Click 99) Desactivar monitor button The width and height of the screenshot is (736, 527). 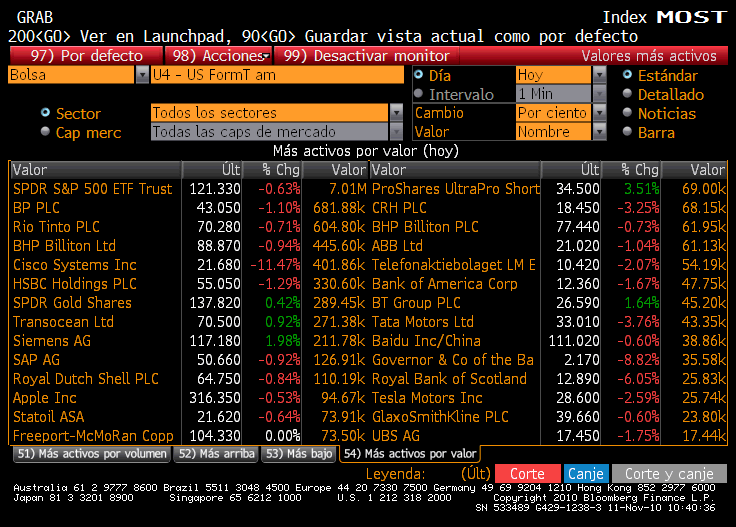(367, 56)
